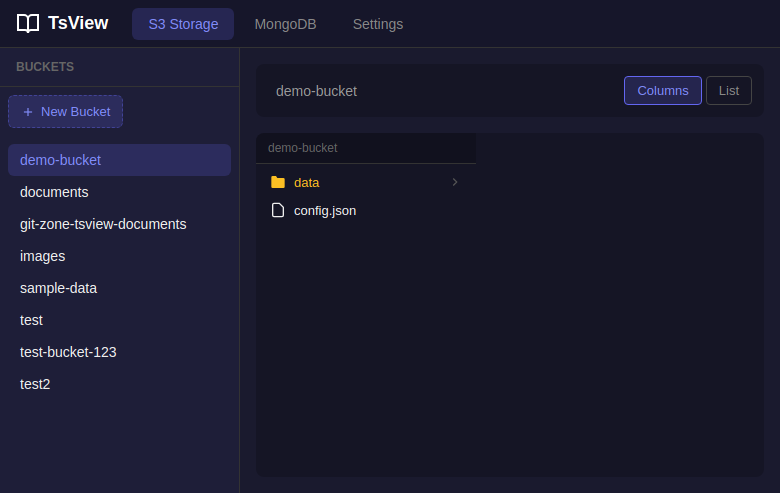Click the demo-bucket breadcrumb path title
Screen dimensions: 780x493
pos(316,91)
